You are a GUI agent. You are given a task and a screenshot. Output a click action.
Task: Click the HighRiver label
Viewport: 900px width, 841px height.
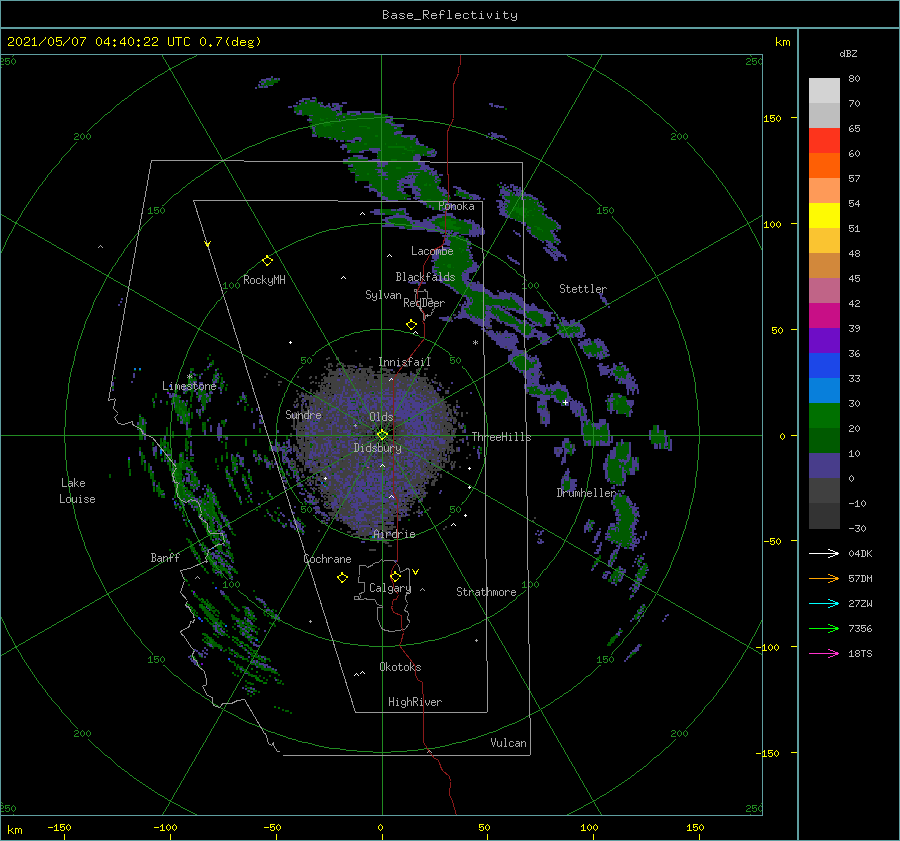pos(415,702)
